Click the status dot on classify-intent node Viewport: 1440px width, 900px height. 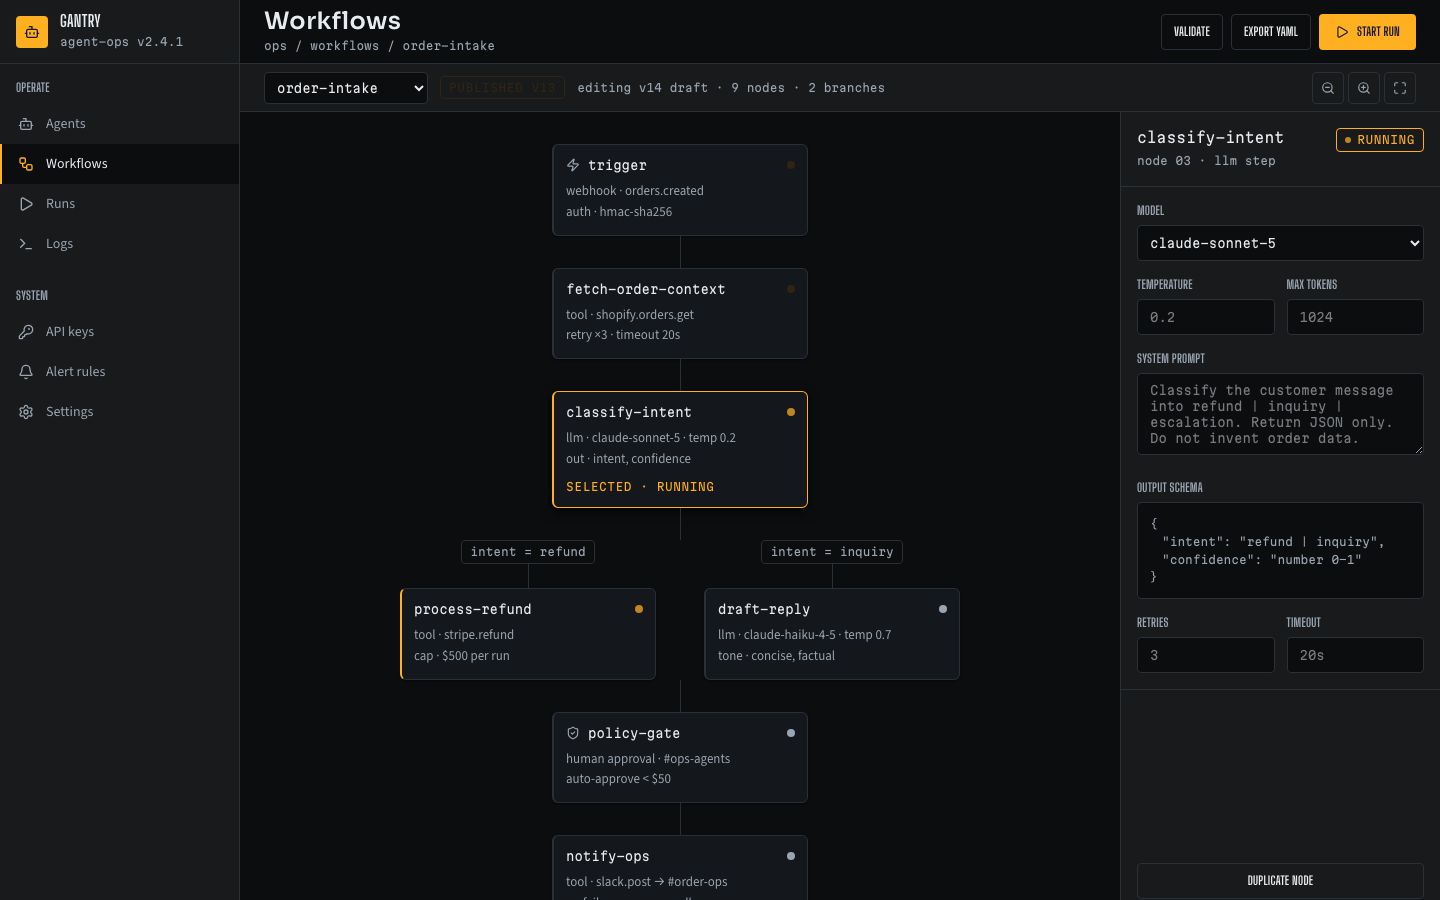(x=791, y=412)
